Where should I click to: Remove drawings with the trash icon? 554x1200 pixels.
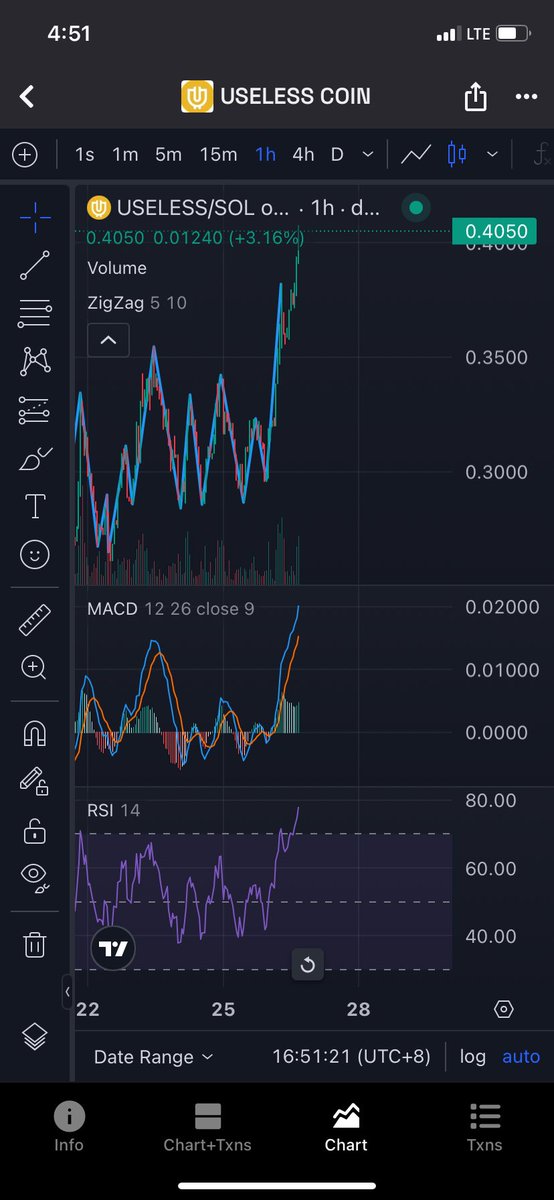[35, 943]
